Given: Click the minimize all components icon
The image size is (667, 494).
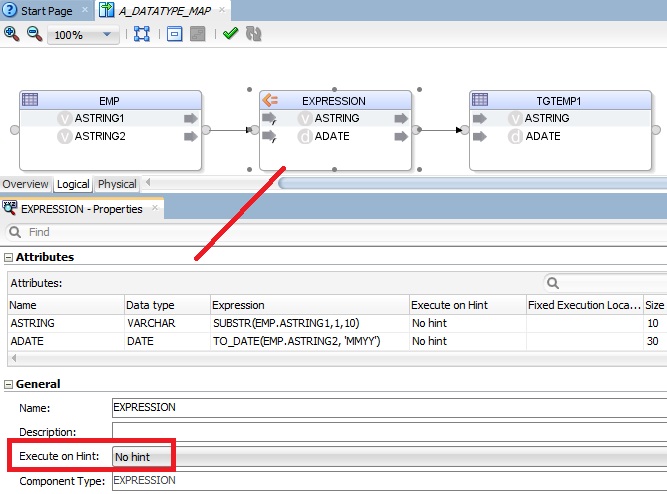Looking at the screenshot, I should pyautogui.click(x=174, y=34).
